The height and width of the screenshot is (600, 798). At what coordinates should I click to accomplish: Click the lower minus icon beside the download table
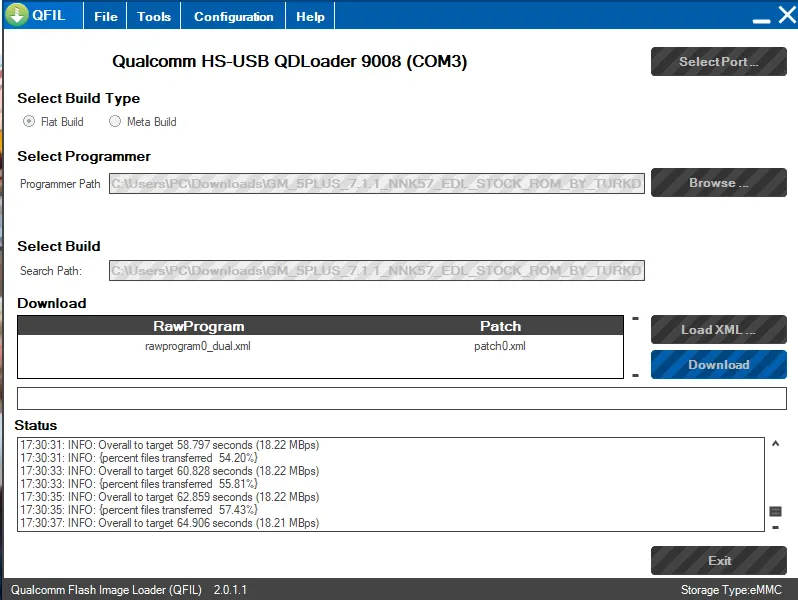635,376
